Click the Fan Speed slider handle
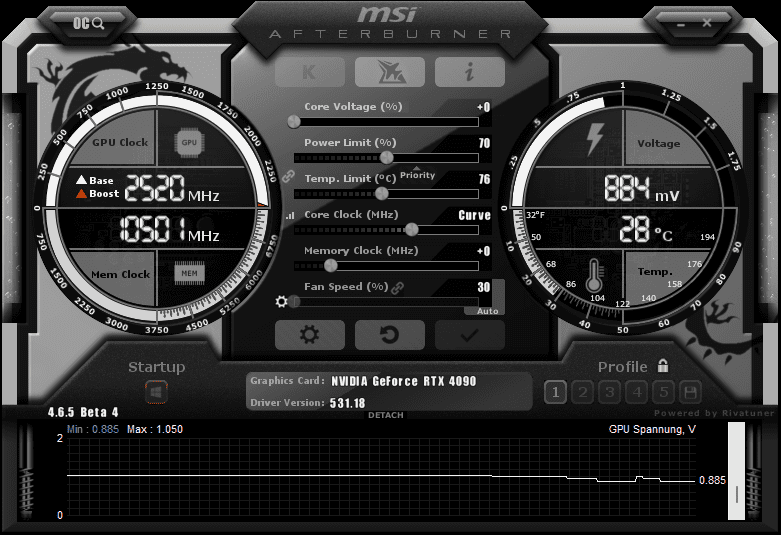The height and width of the screenshot is (535, 781). (294, 301)
